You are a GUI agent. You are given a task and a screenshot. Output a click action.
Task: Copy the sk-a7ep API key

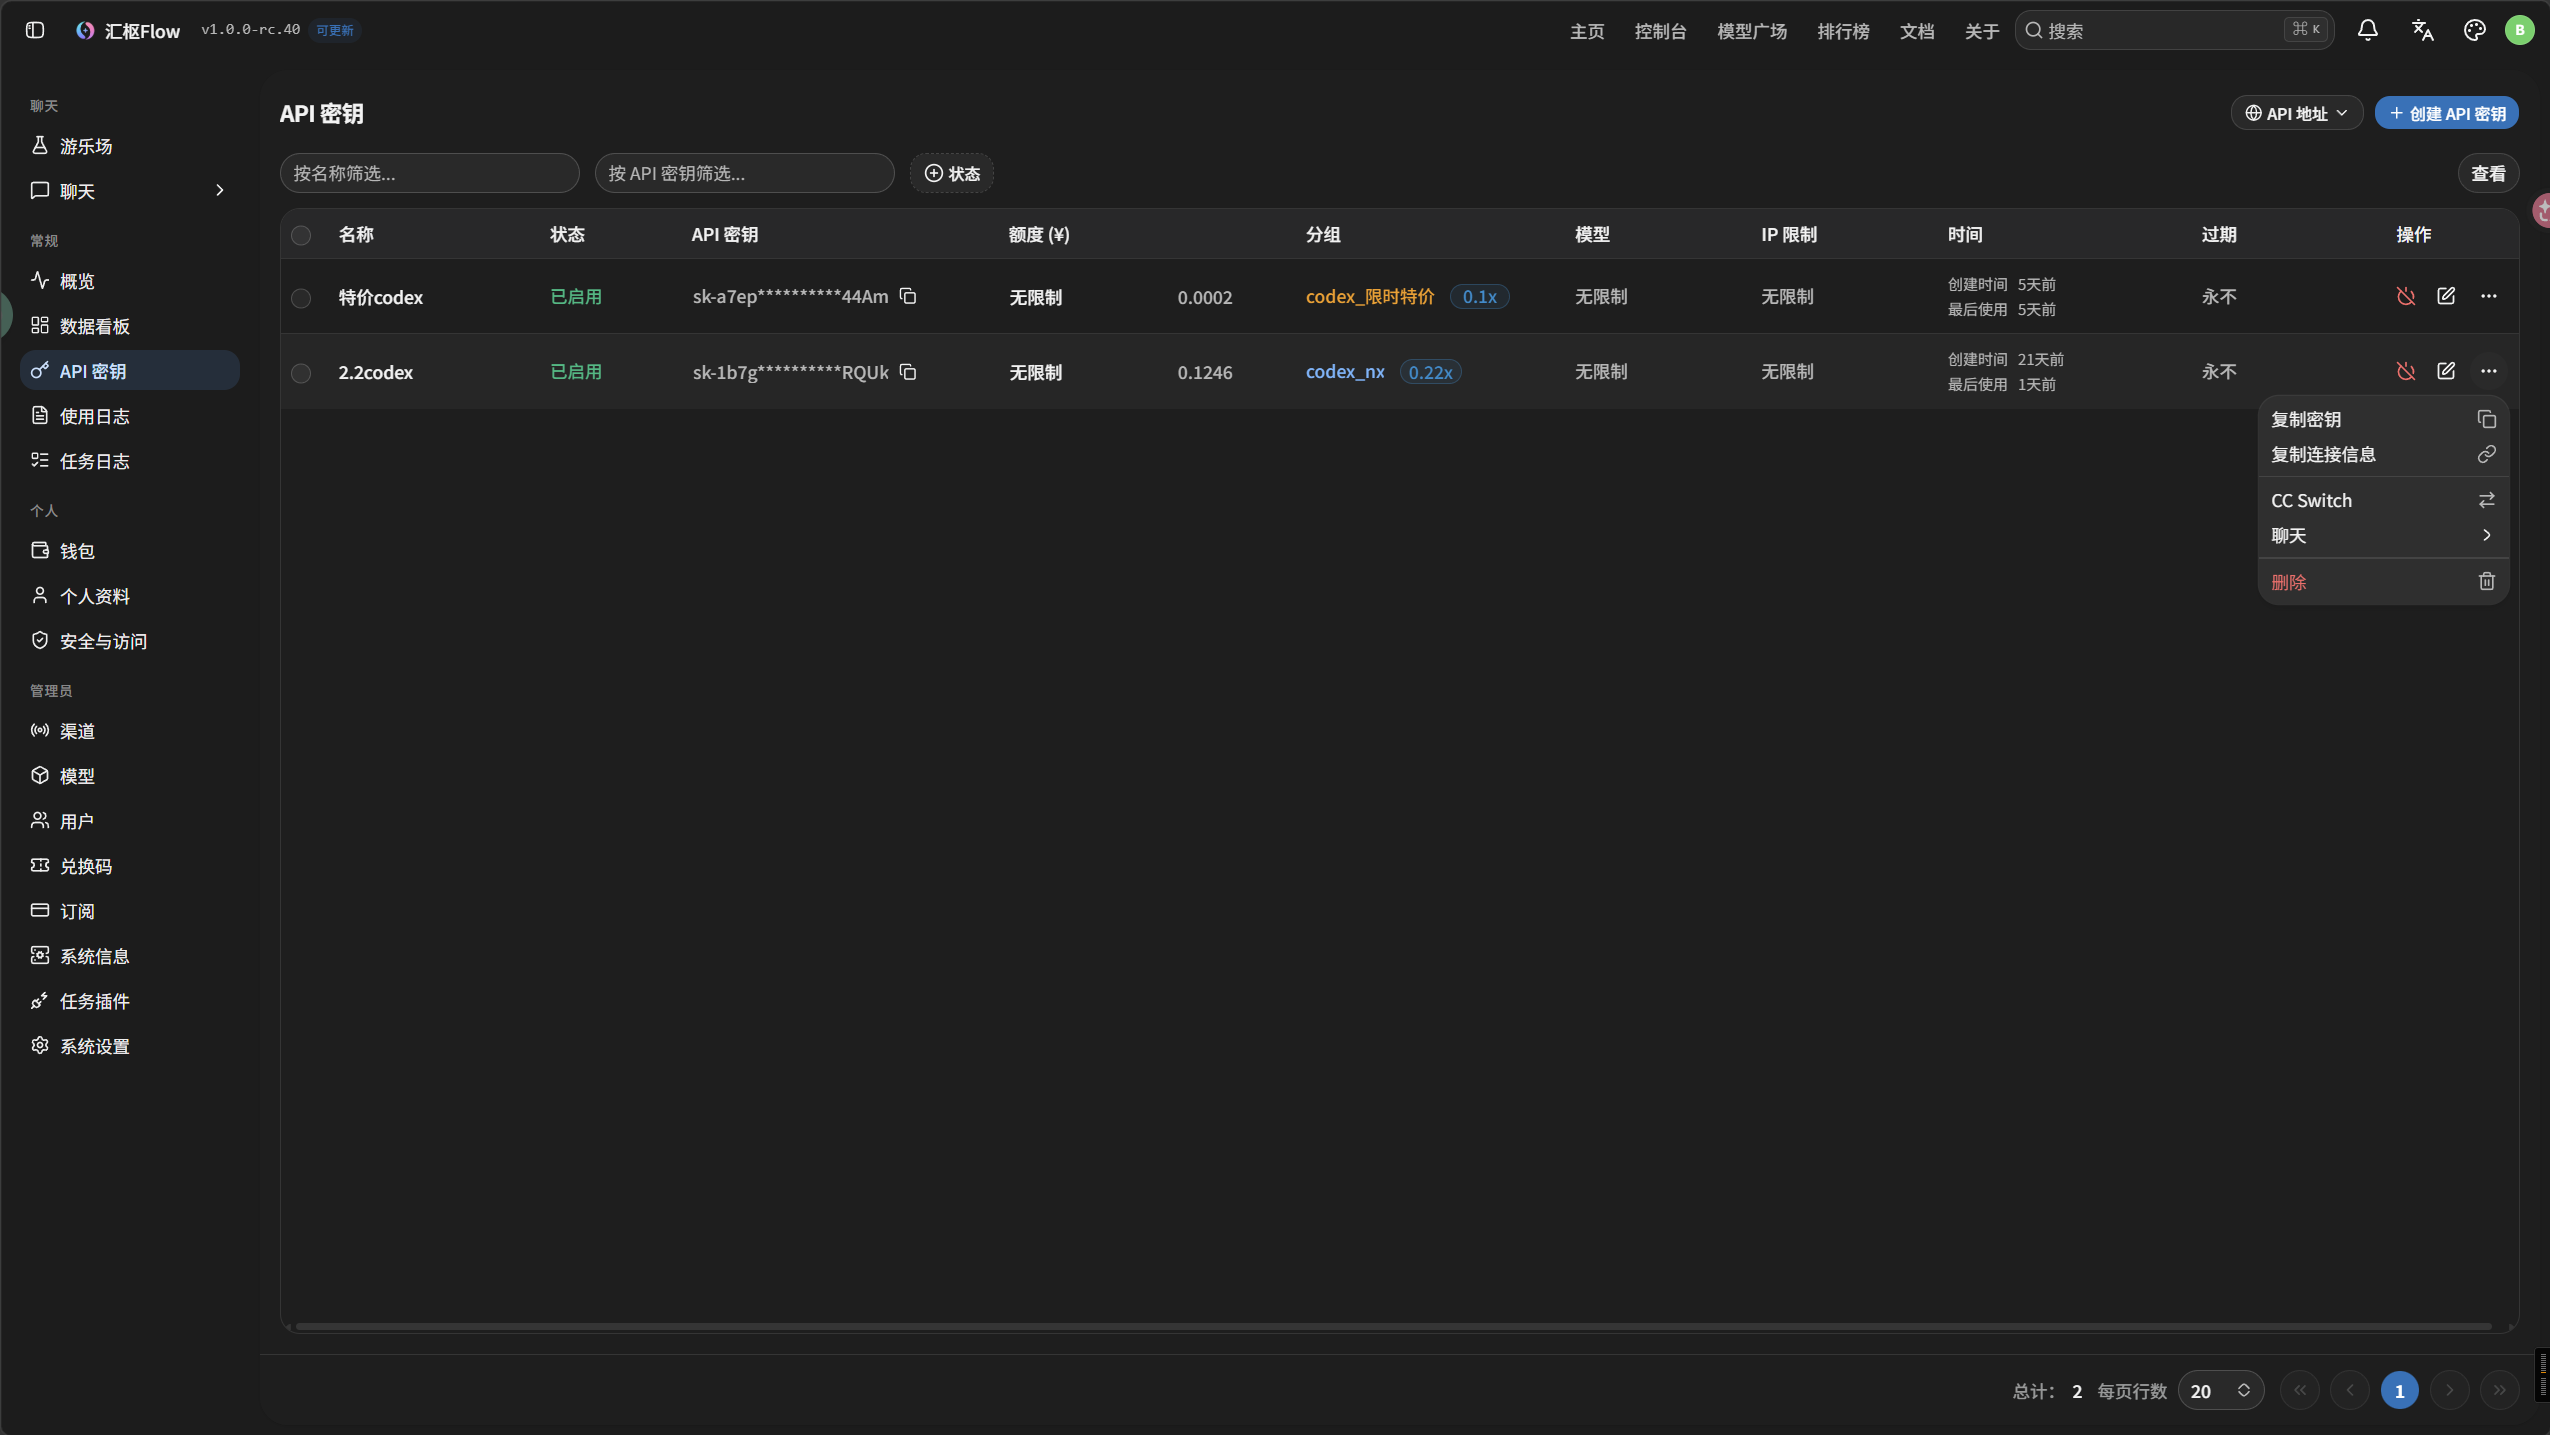(908, 296)
